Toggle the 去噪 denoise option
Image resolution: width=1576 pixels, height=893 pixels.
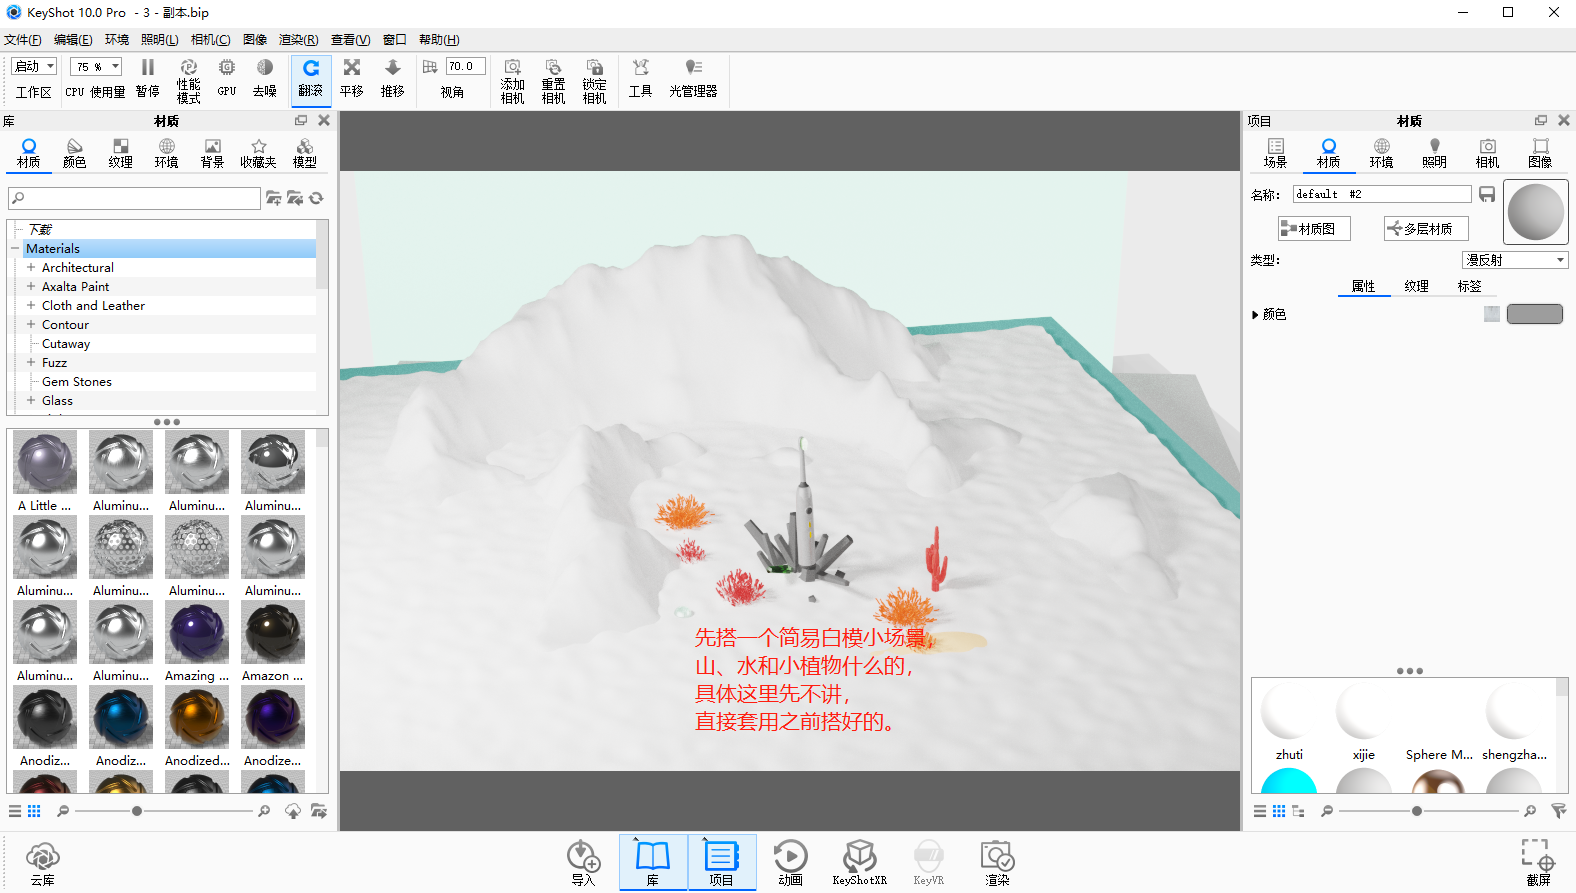click(x=264, y=79)
